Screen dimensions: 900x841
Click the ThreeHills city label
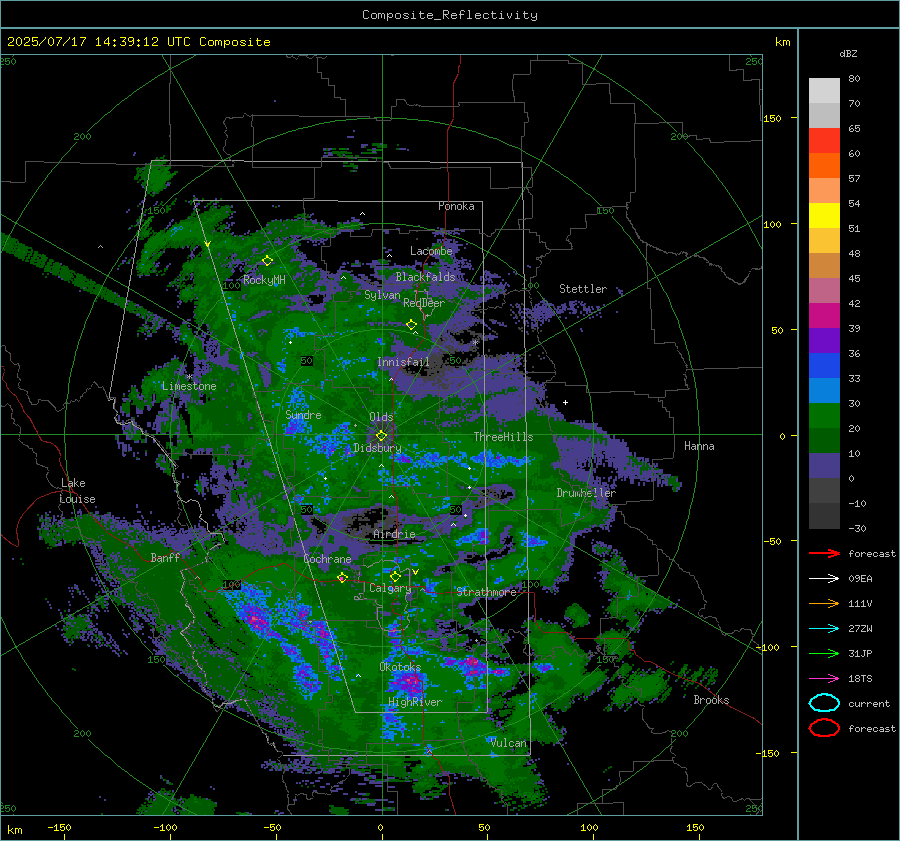503,437
